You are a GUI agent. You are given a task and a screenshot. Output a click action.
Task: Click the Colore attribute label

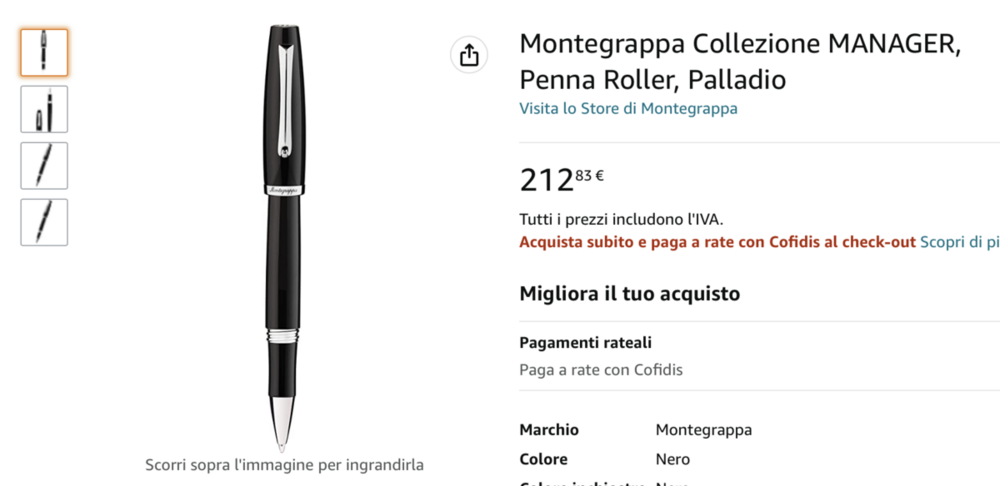pyautogui.click(x=543, y=459)
